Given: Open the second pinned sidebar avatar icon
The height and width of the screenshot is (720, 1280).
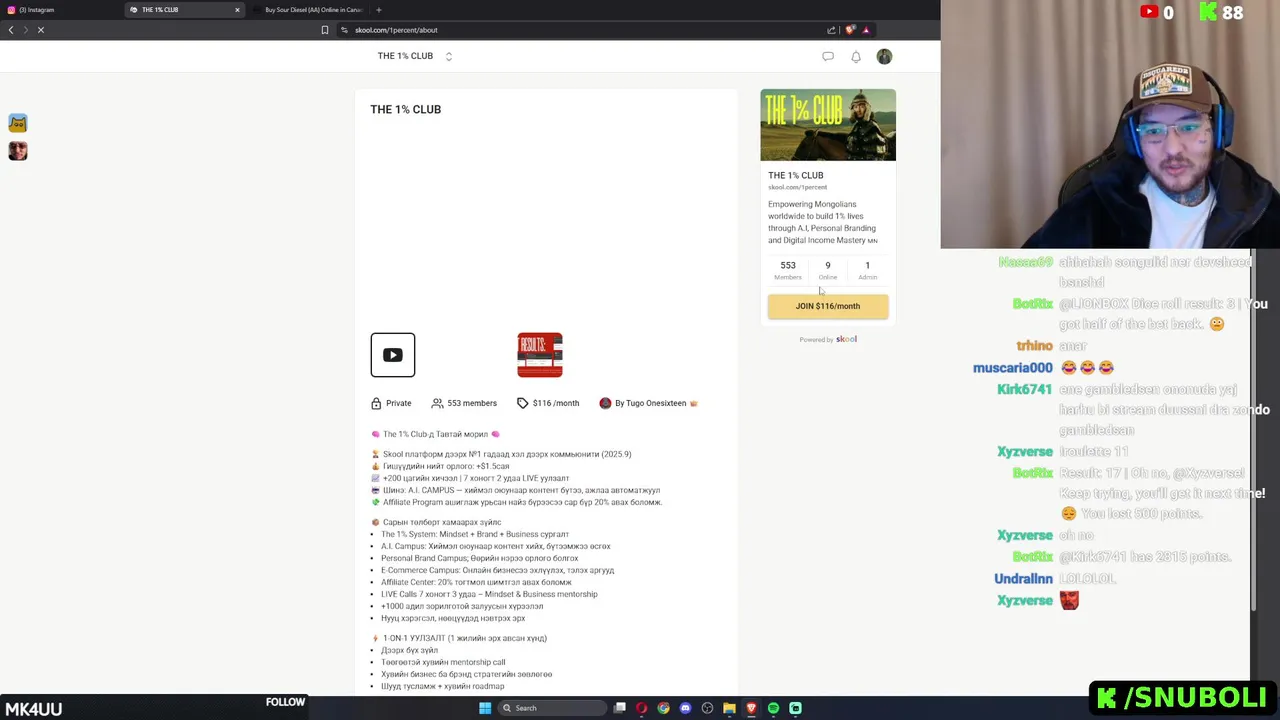Looking at the screenshot, I should pos(18,151).
